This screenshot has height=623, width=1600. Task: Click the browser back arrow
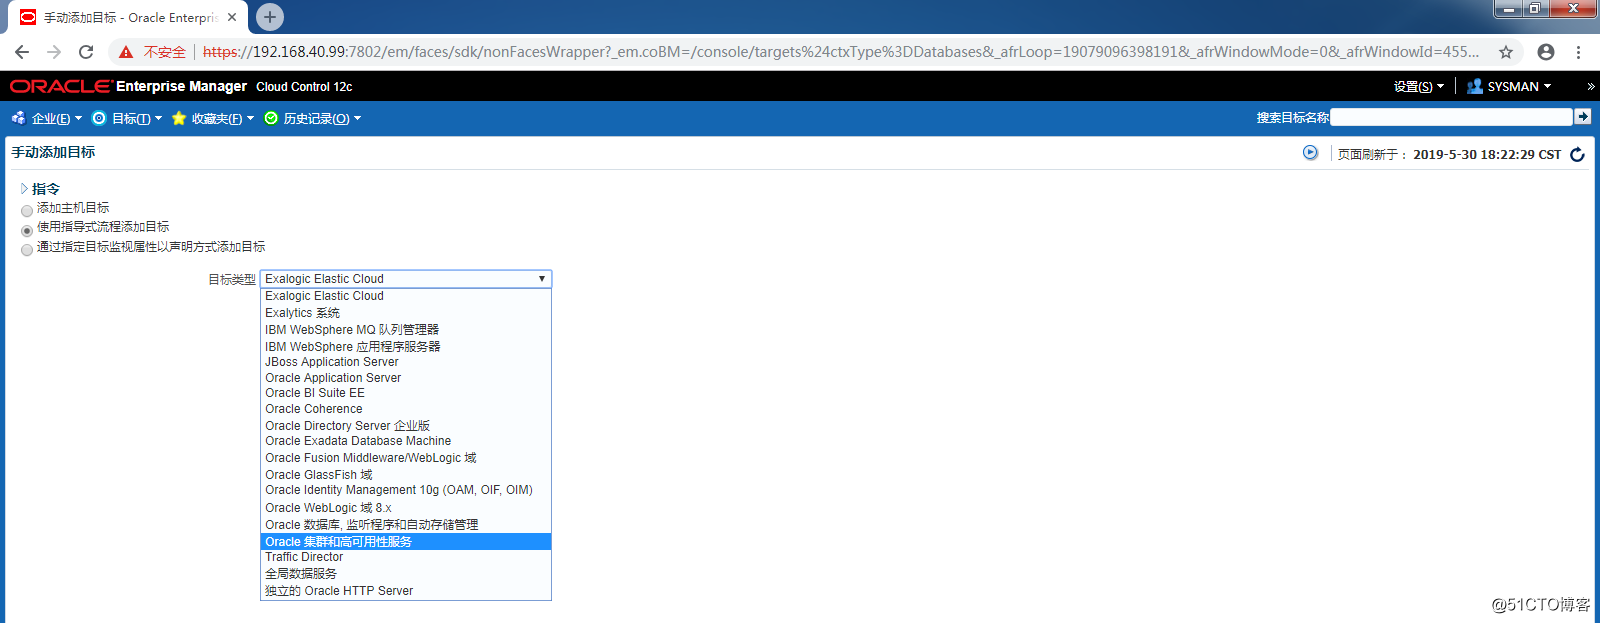pyautogui.click(x=22, y=52)
